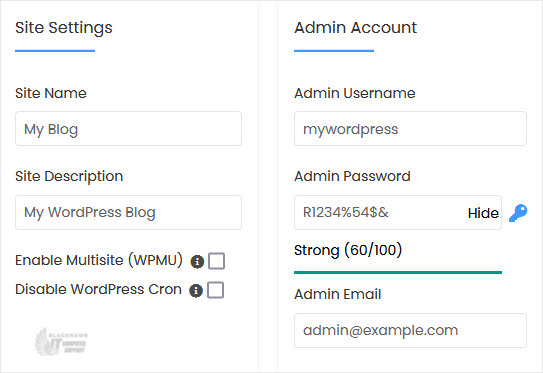
Task: Click the Enable Multisite (WPMU) label
Action: [x=99, y=260]
